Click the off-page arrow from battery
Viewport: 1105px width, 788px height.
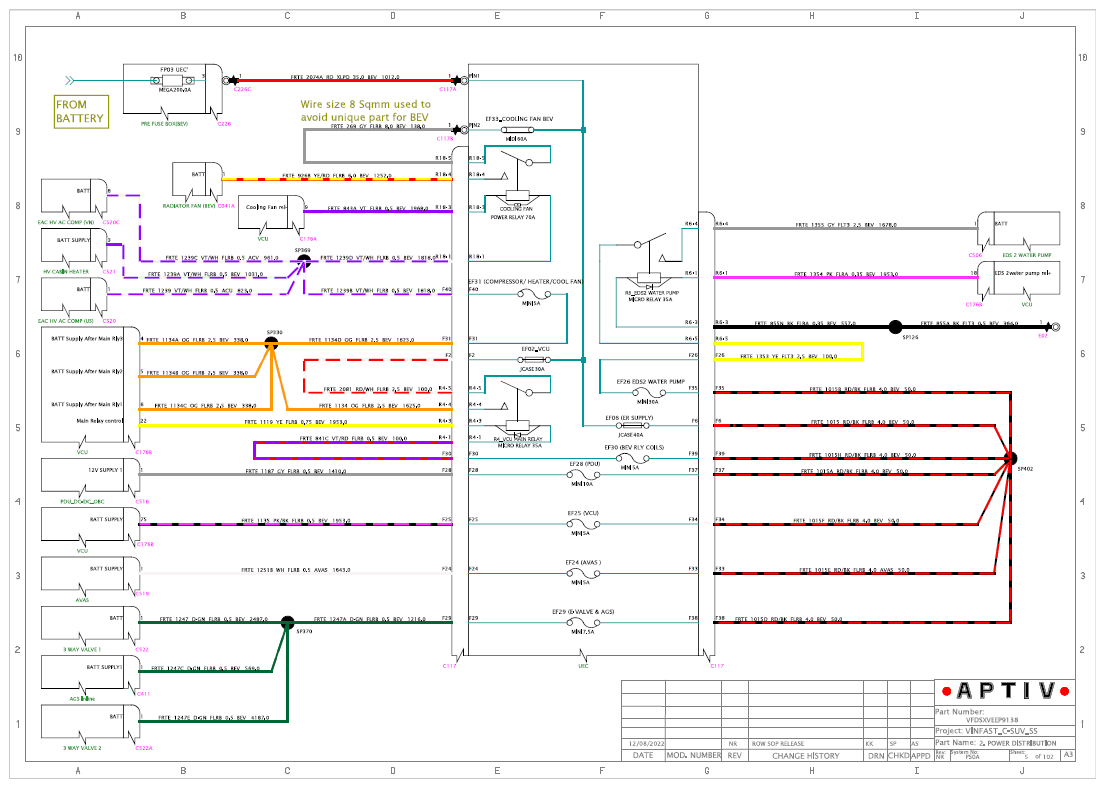(x=69, y=80)
